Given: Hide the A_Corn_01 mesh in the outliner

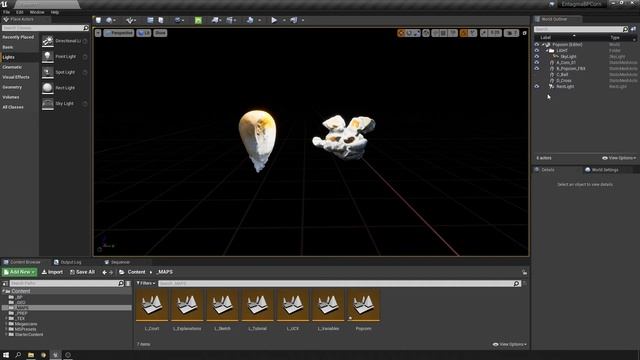Looking at the screenshot, I should pos(537,62).
